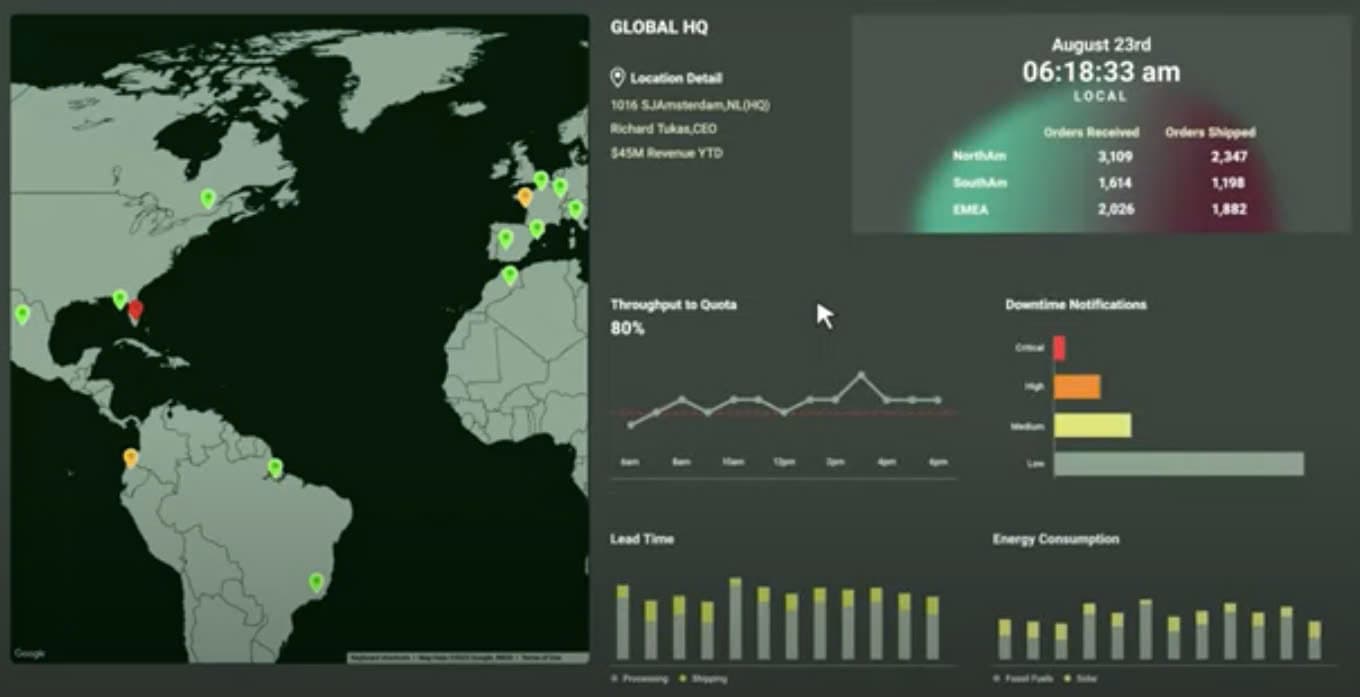Click the SouthAm row label
Viewport: 1360px width, 697px height.
980,183
